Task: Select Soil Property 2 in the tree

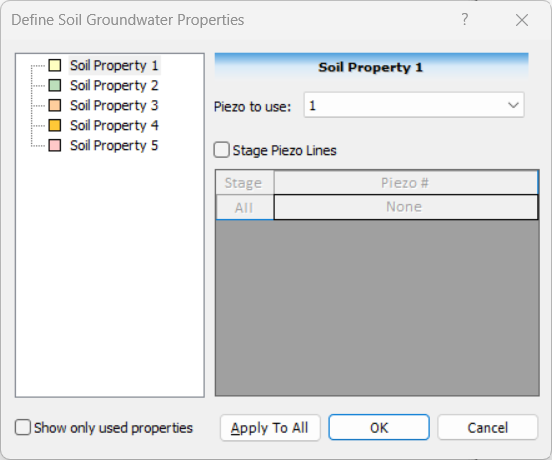Action: (x=114, y=86)
